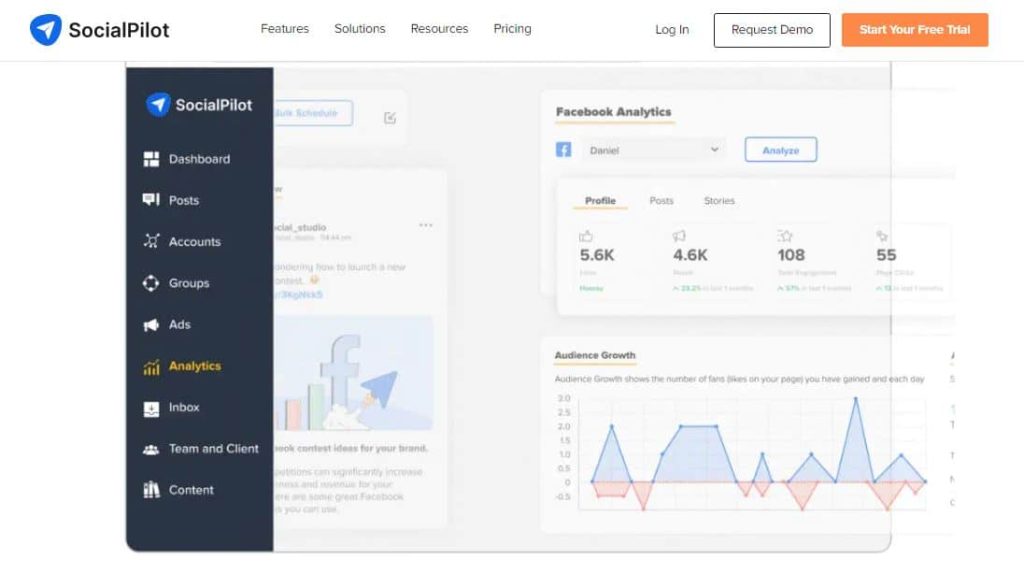Click the edit pencil icon near Bulk Schedule

pyautogui.click(x=390, y=118)
